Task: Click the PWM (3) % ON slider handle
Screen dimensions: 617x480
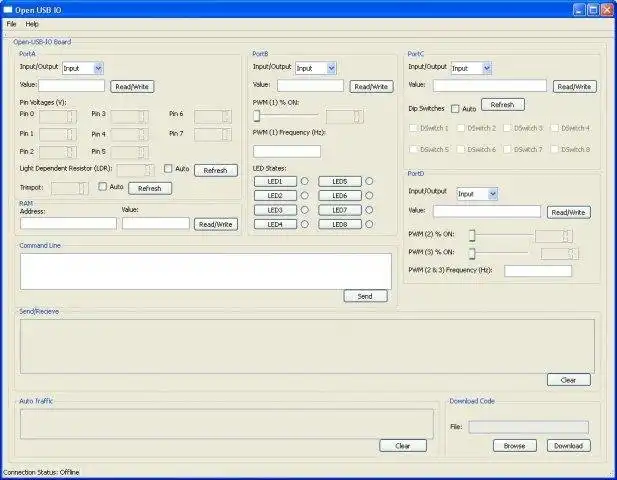Action: click(x=472, y=253)
